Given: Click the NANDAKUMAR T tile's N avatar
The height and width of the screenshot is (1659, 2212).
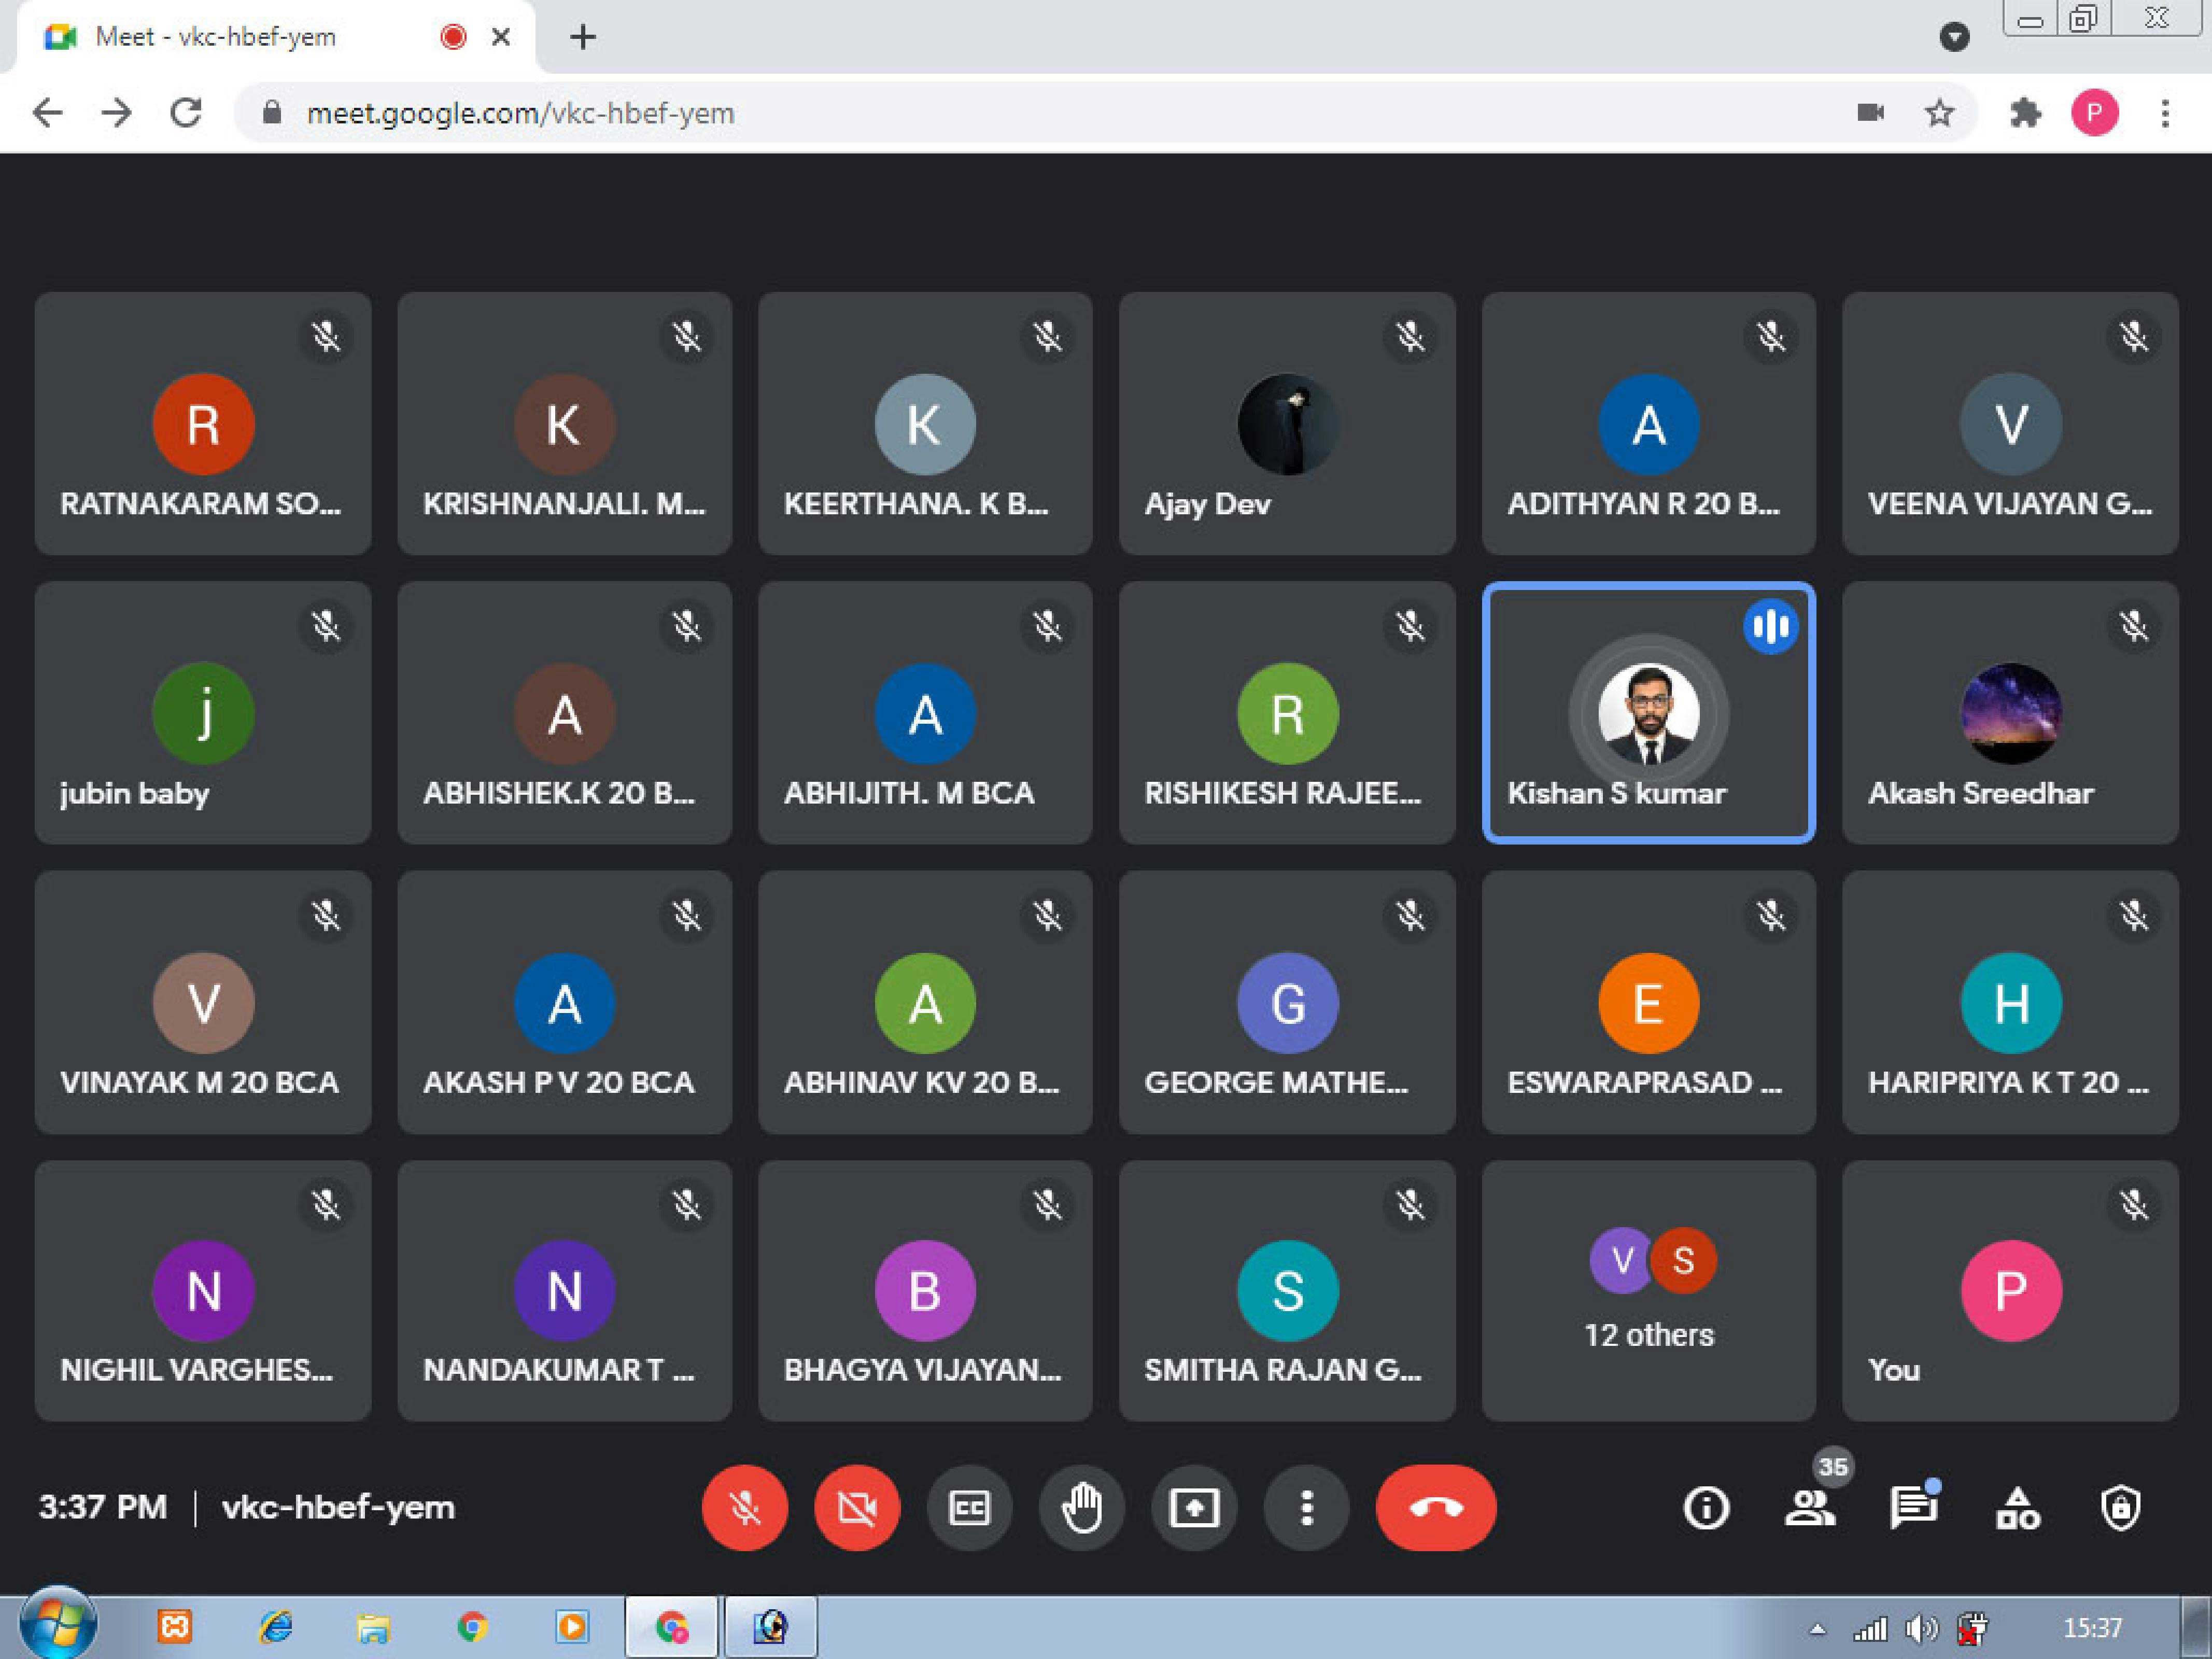Looking at the screenshot, I should point(564,1290).
